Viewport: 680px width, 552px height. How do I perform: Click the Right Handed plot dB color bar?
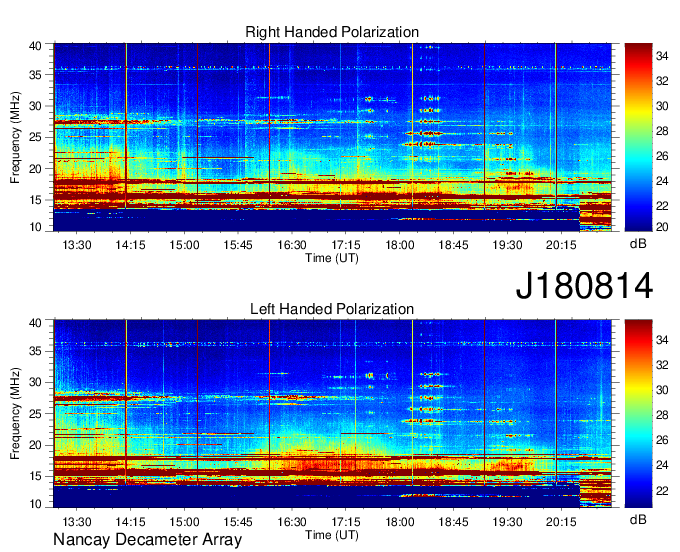click(638, 137)
